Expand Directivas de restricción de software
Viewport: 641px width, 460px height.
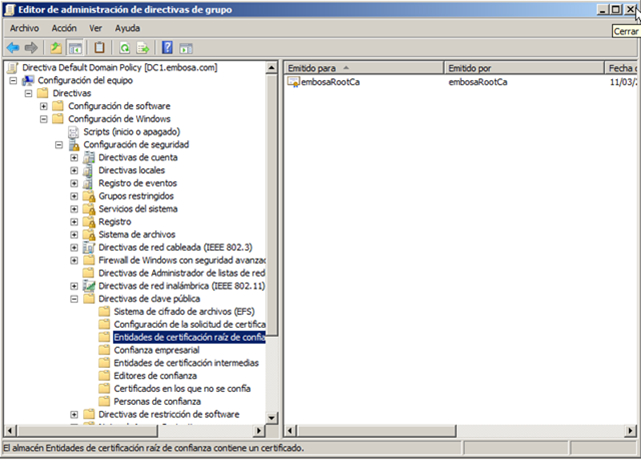pyautogui.click(x=74, y=413)
